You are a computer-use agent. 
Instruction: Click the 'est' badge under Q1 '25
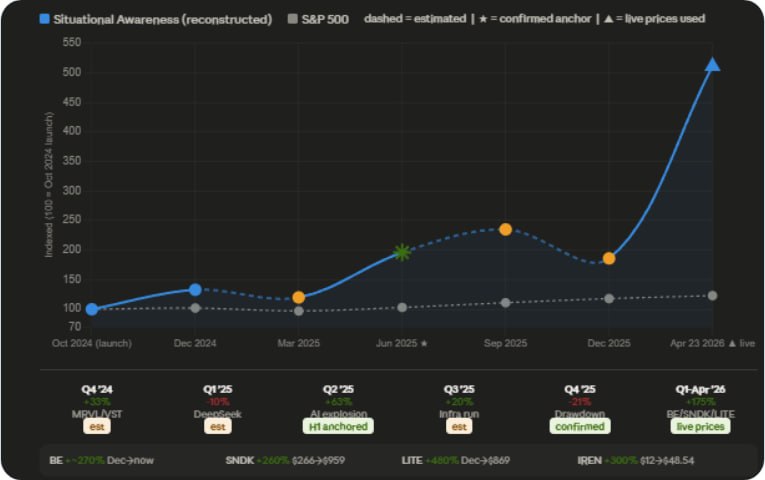pos(218,427)
